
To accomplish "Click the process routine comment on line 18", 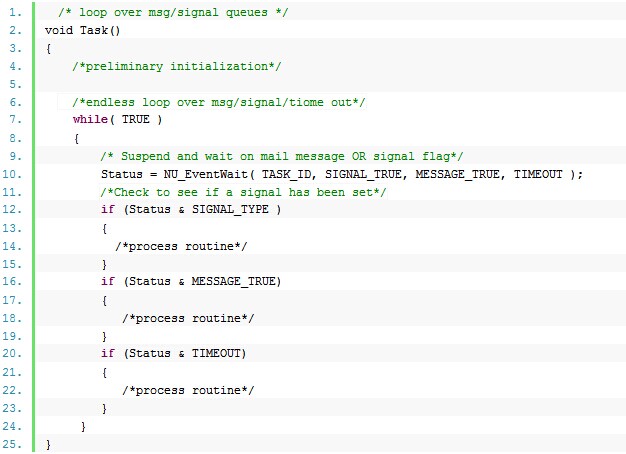I will click(188, 318).
